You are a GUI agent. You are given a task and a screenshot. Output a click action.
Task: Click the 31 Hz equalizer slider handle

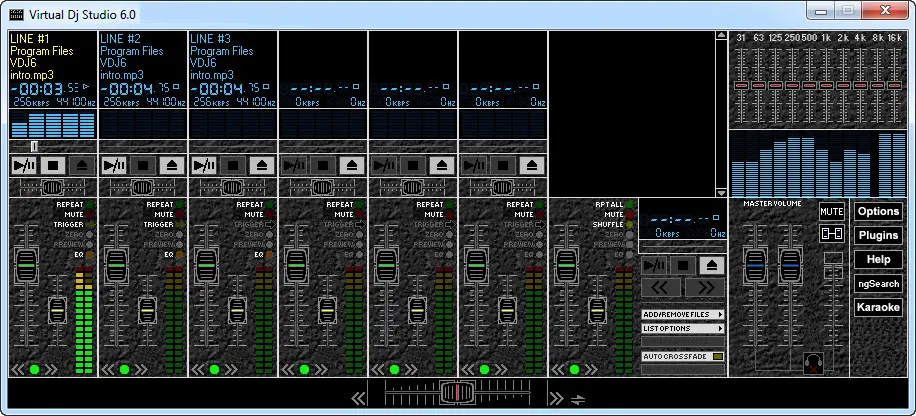(741, 85)
